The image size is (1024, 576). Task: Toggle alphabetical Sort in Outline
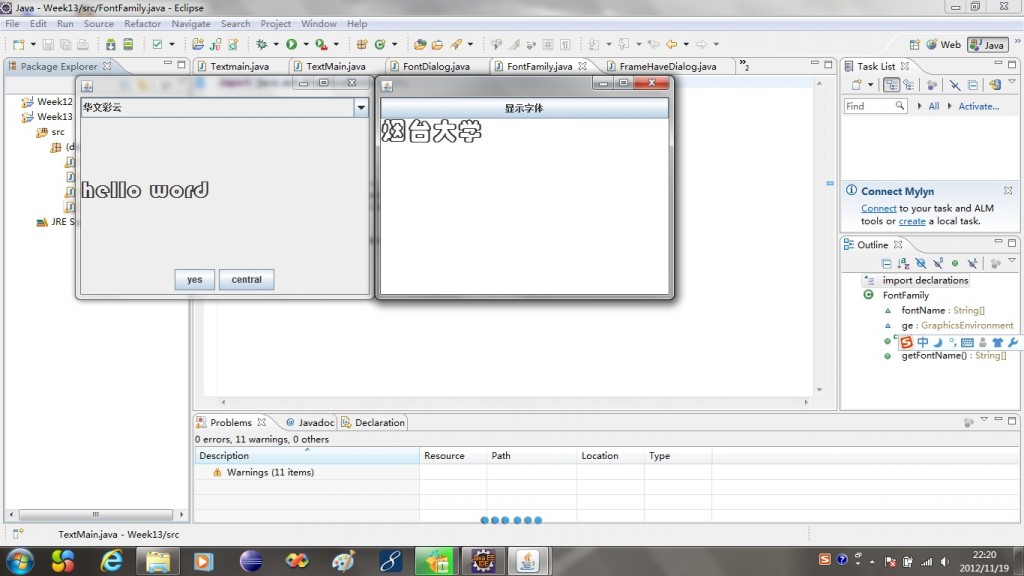click(903, 263)
